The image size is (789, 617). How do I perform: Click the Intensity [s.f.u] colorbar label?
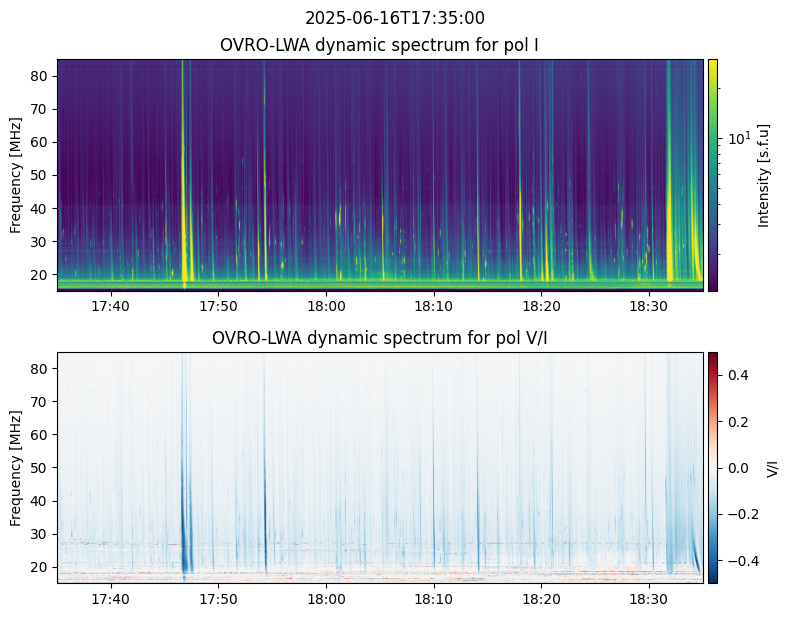pyautogui.click(x=765, y=175)
